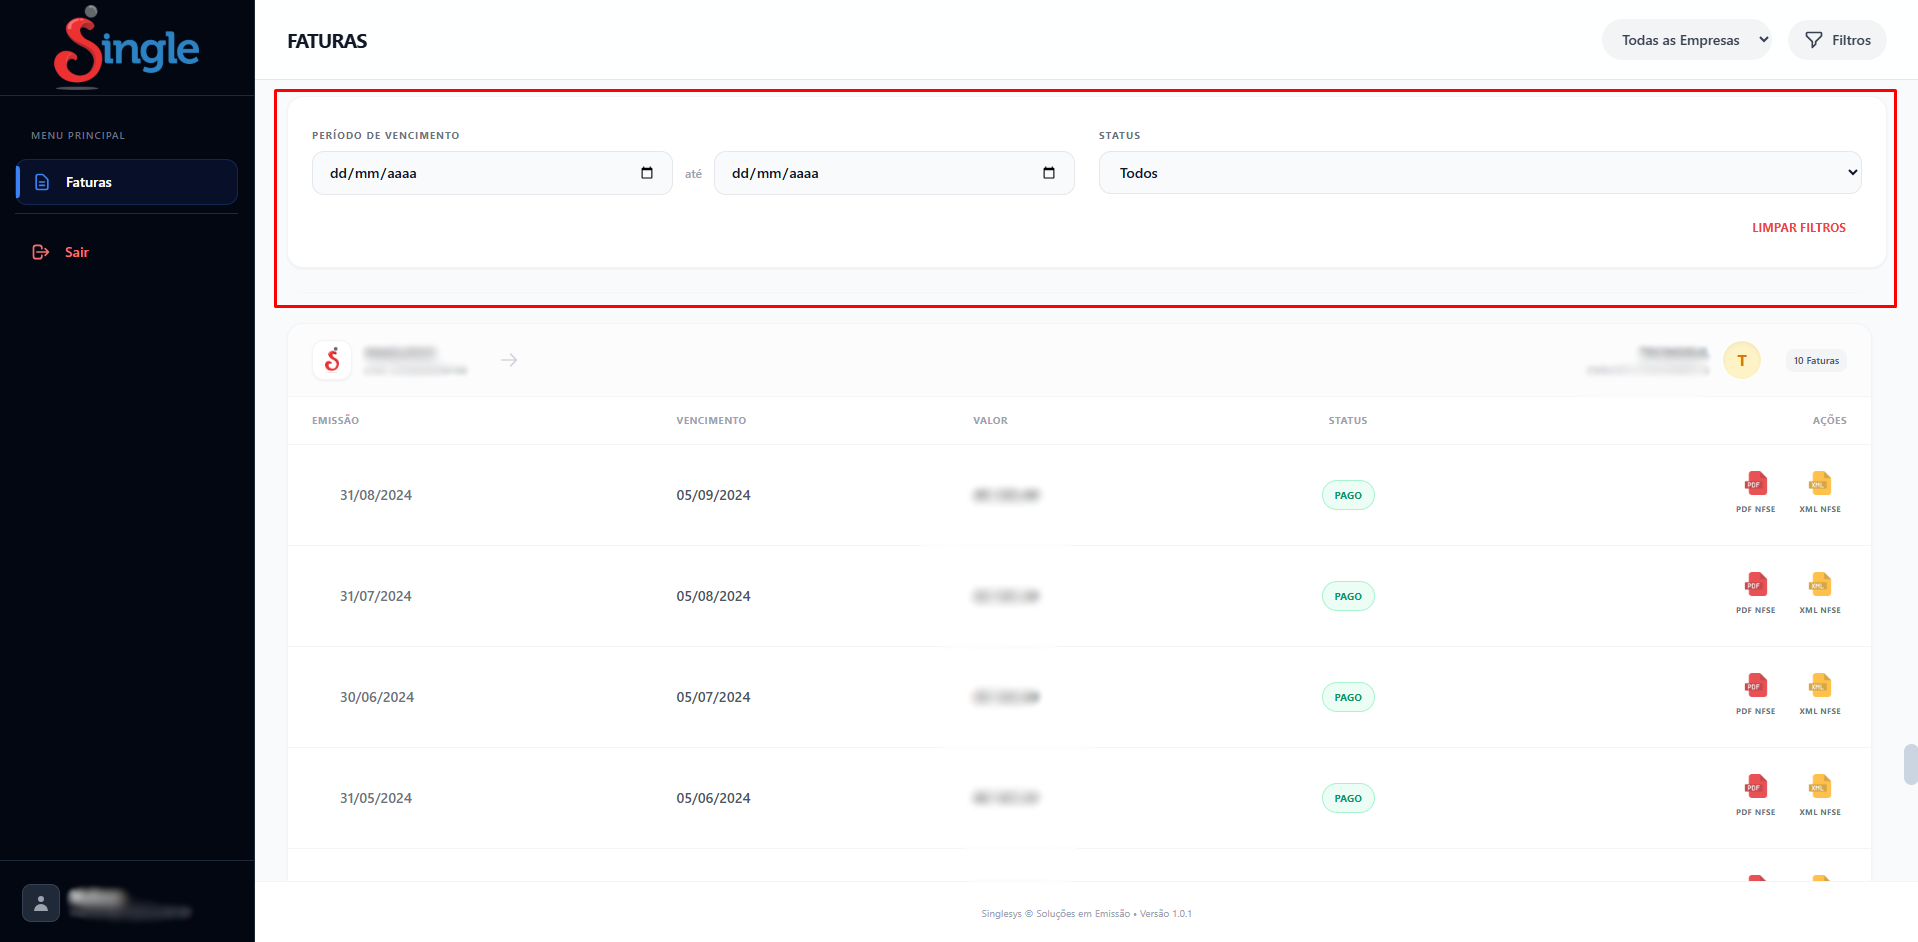The image size is (1918, 942).
Task: Click the Single logo in sidebar
Action: (x=127, y=47)
